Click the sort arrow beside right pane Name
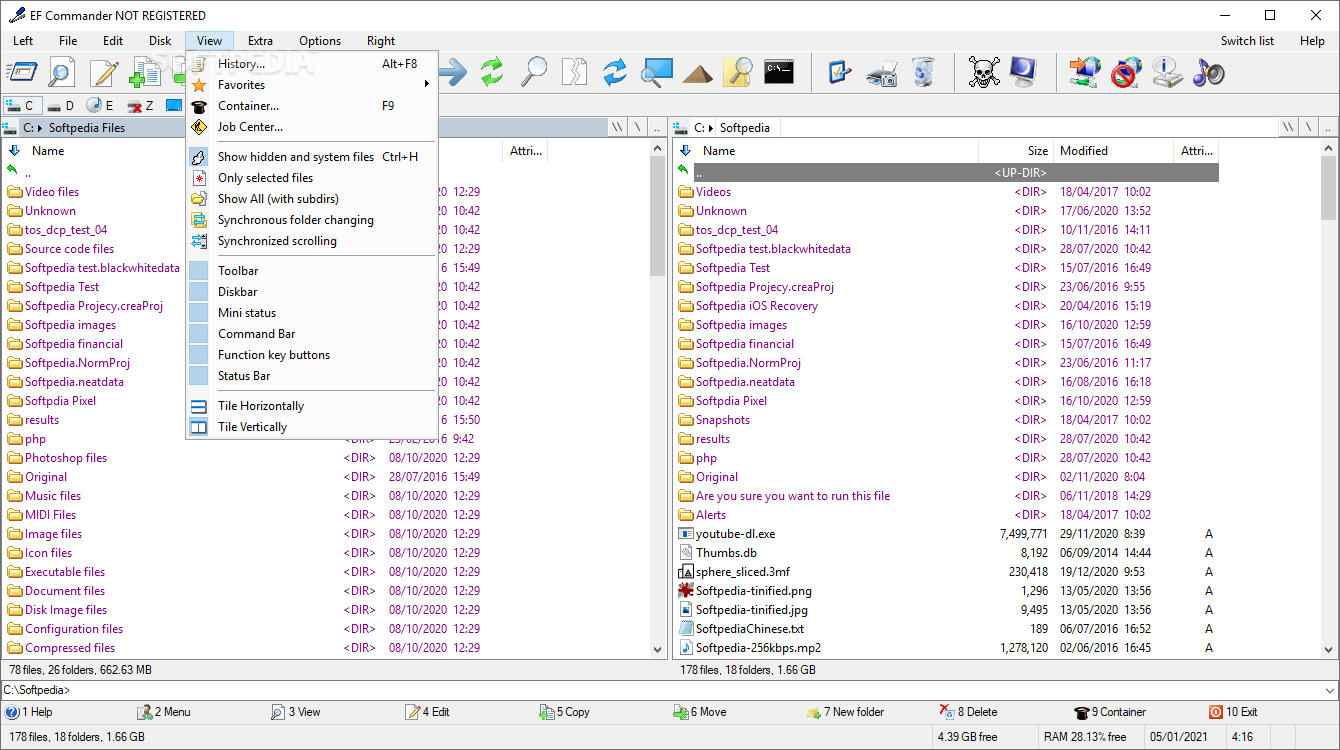Viewport: 1340px width, 750px height. (x=685, y=151)
